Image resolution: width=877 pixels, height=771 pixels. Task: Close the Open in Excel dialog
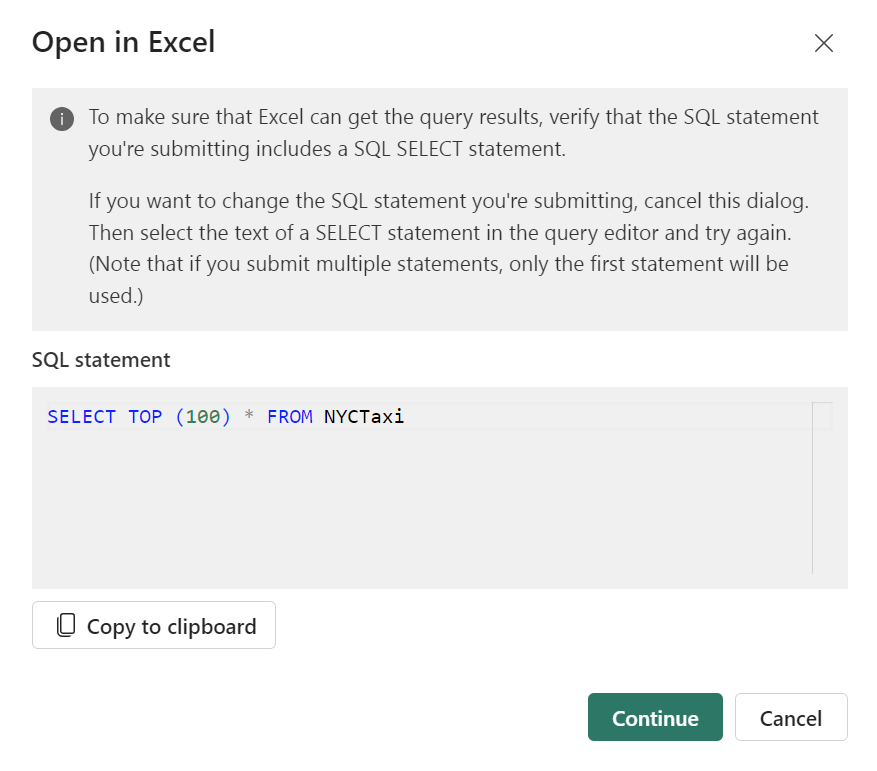[x=823, y=43]
